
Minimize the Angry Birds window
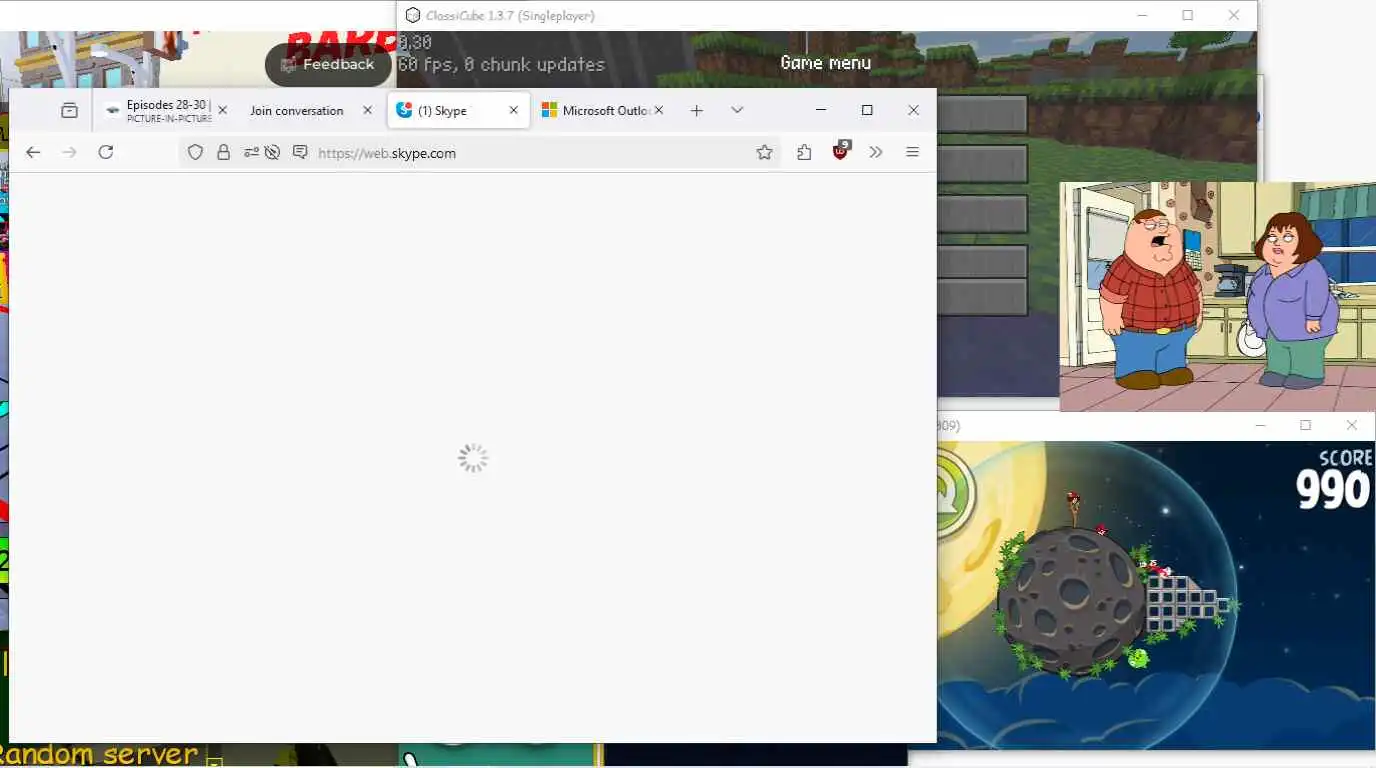1260,425
